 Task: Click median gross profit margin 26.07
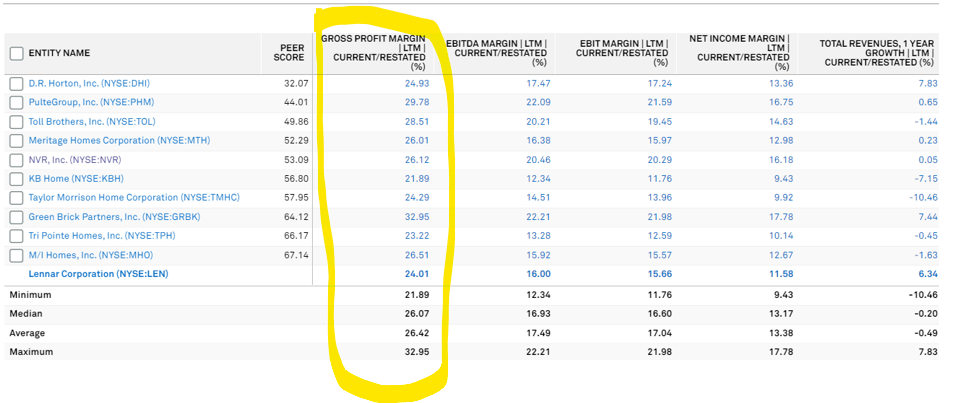coord(417,314)
